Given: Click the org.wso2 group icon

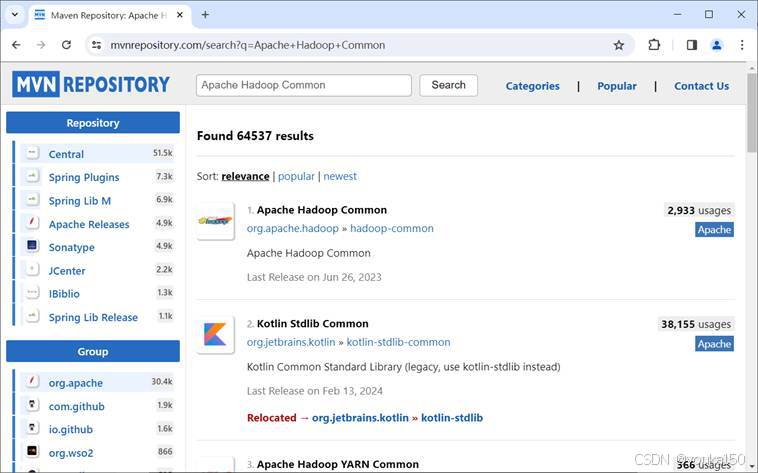Looking at the screenshot, I should (x=32, y=452).
